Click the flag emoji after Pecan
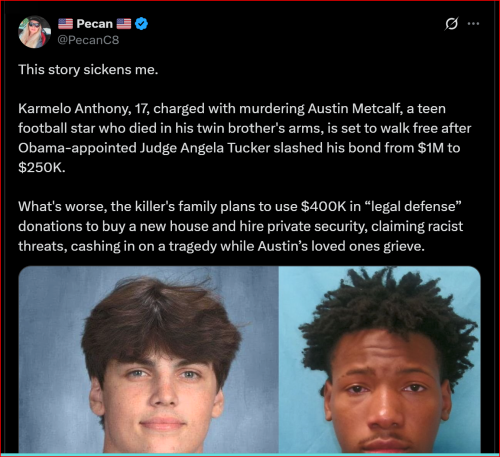The height and width of the screenshot is (457, 500). [124, 24]
